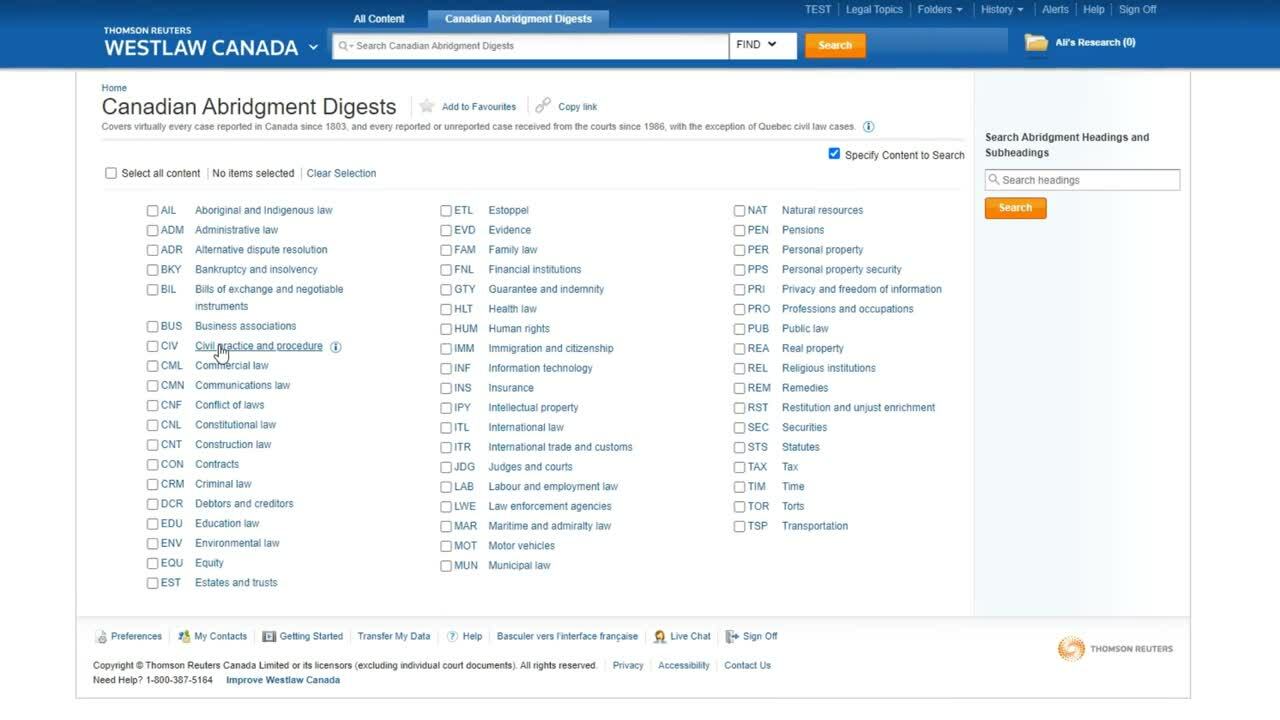
Task: Check the CIV Civil practice and procedure box
Action: pos(152,347)
